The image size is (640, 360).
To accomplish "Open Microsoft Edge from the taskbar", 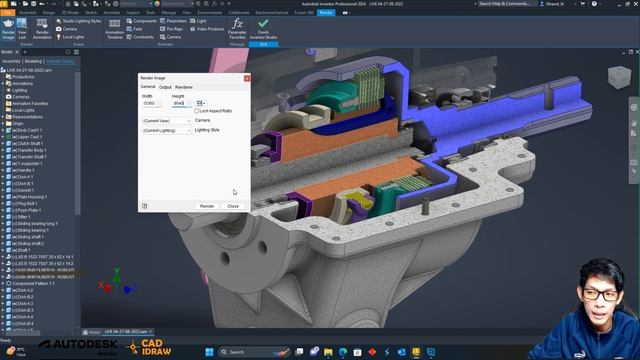I will click(x=343, y=352).
